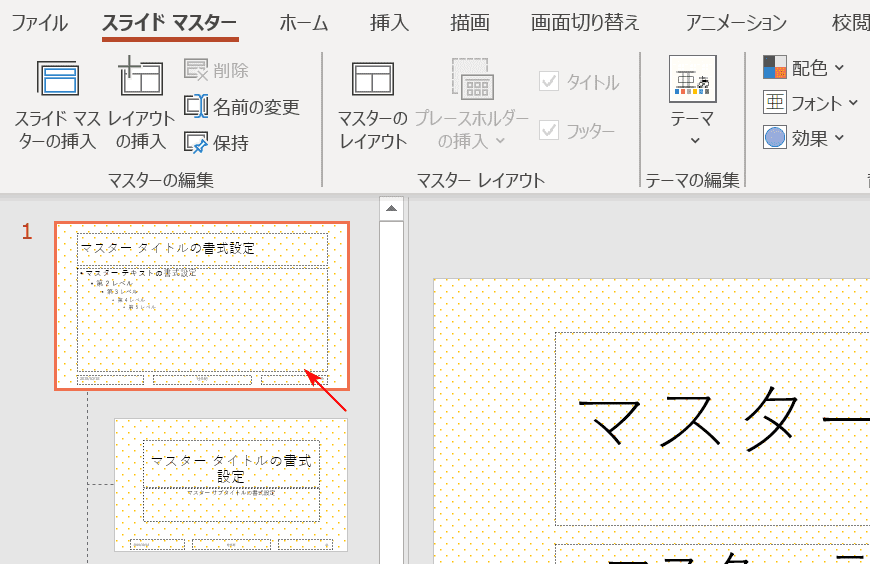
Task: Switch to the 画面切り替え tab
Action: pyautogui.click(x=585, y=23)
